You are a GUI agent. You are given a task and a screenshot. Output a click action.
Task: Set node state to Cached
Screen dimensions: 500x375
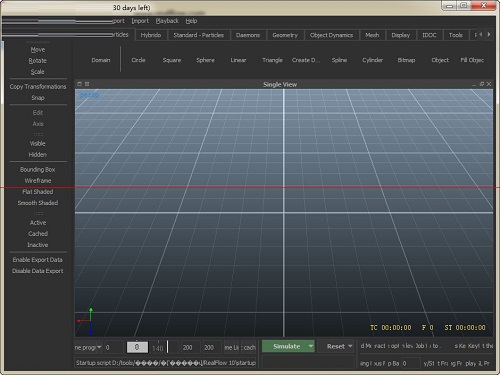point(38,234)
